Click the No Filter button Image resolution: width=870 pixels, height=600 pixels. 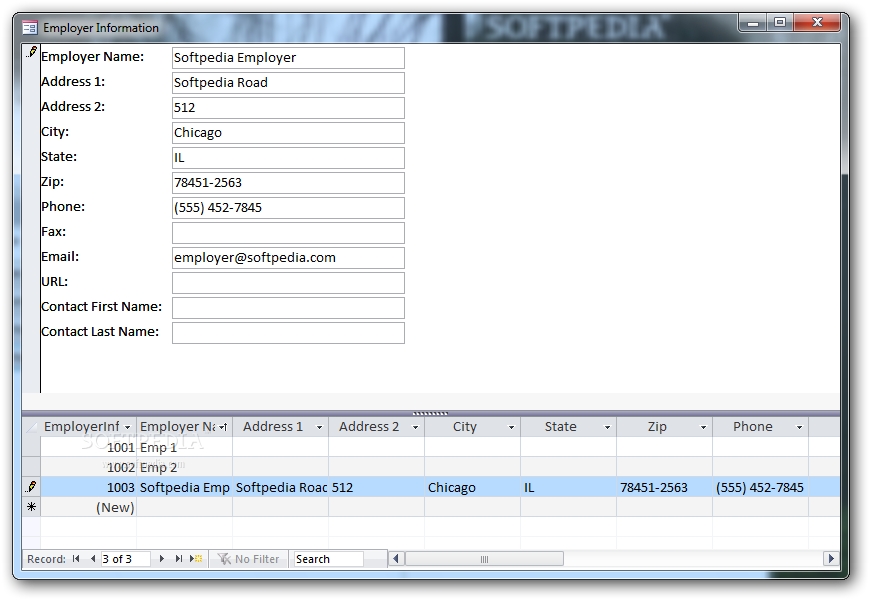point(248,559)
